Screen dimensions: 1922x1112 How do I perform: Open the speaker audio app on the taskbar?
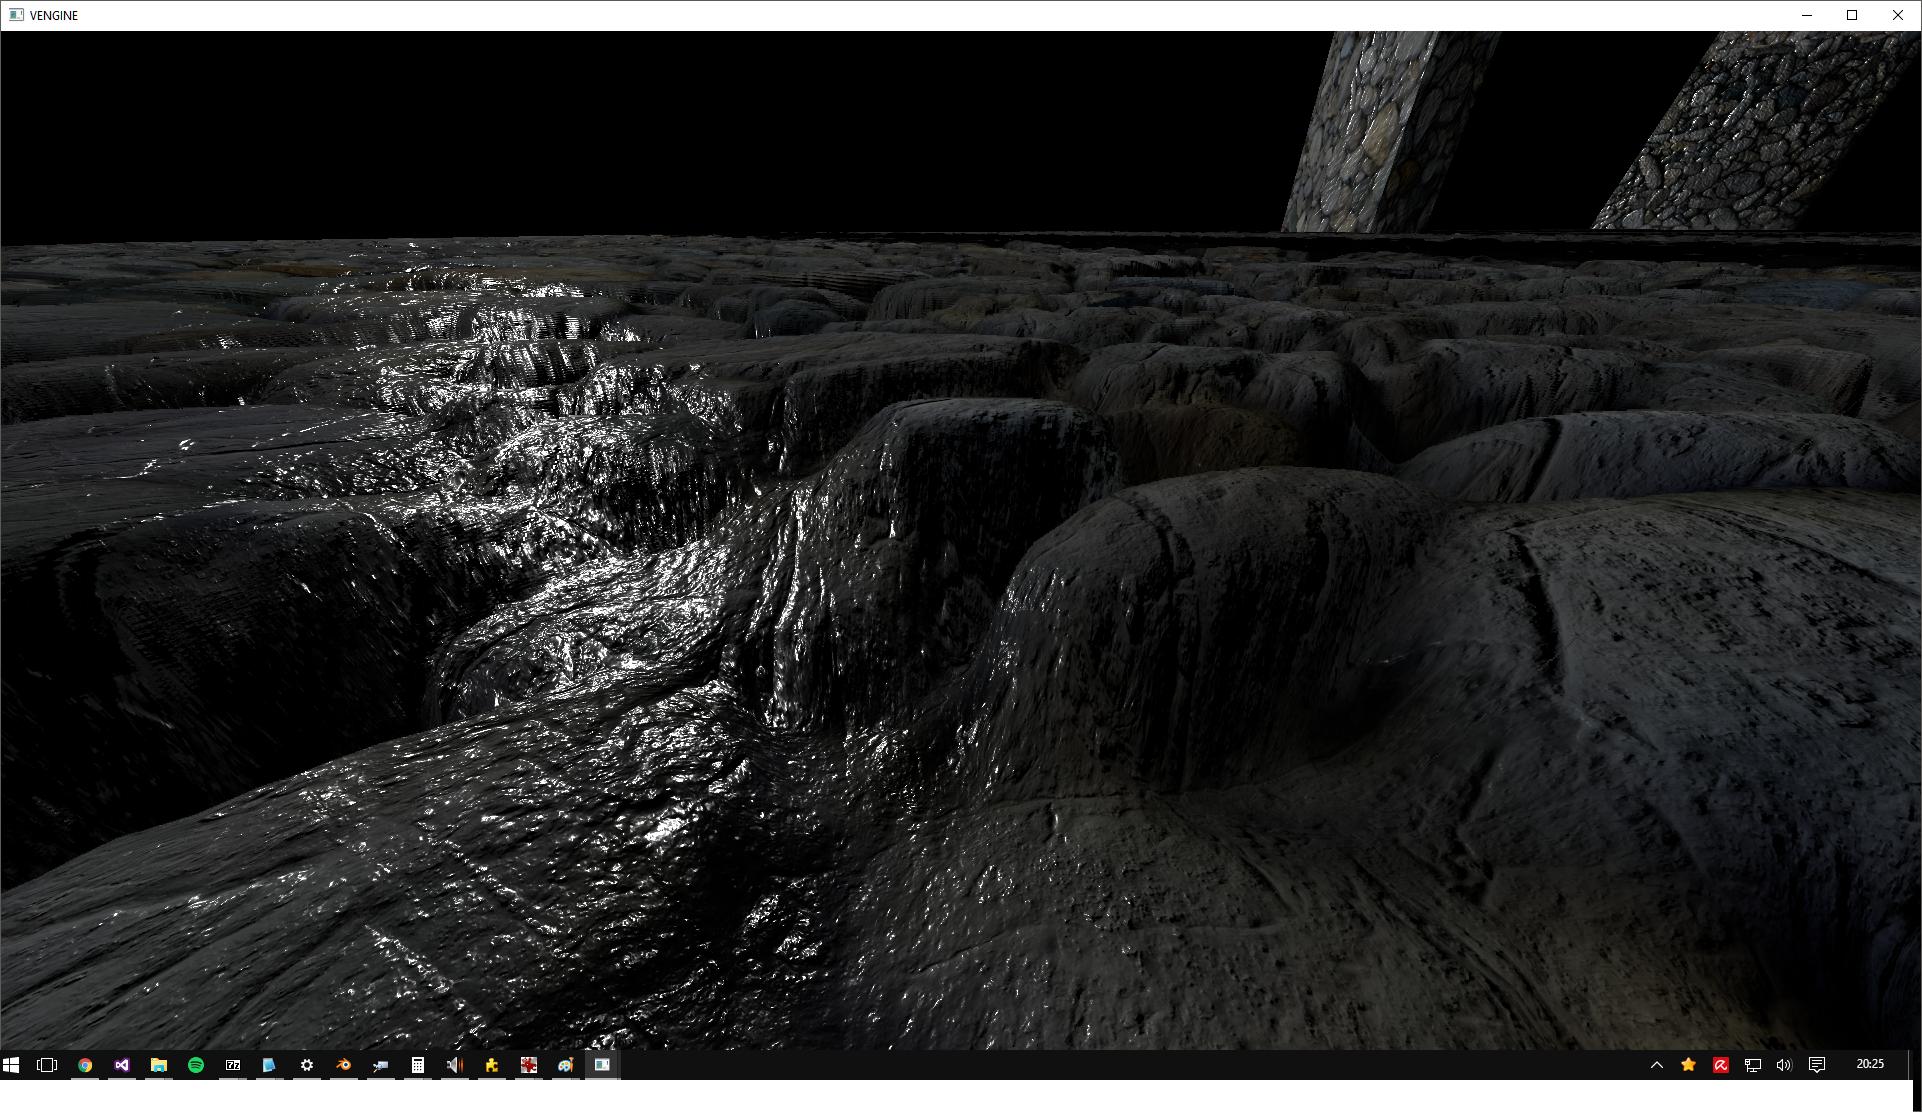[x=455, y=1065]
